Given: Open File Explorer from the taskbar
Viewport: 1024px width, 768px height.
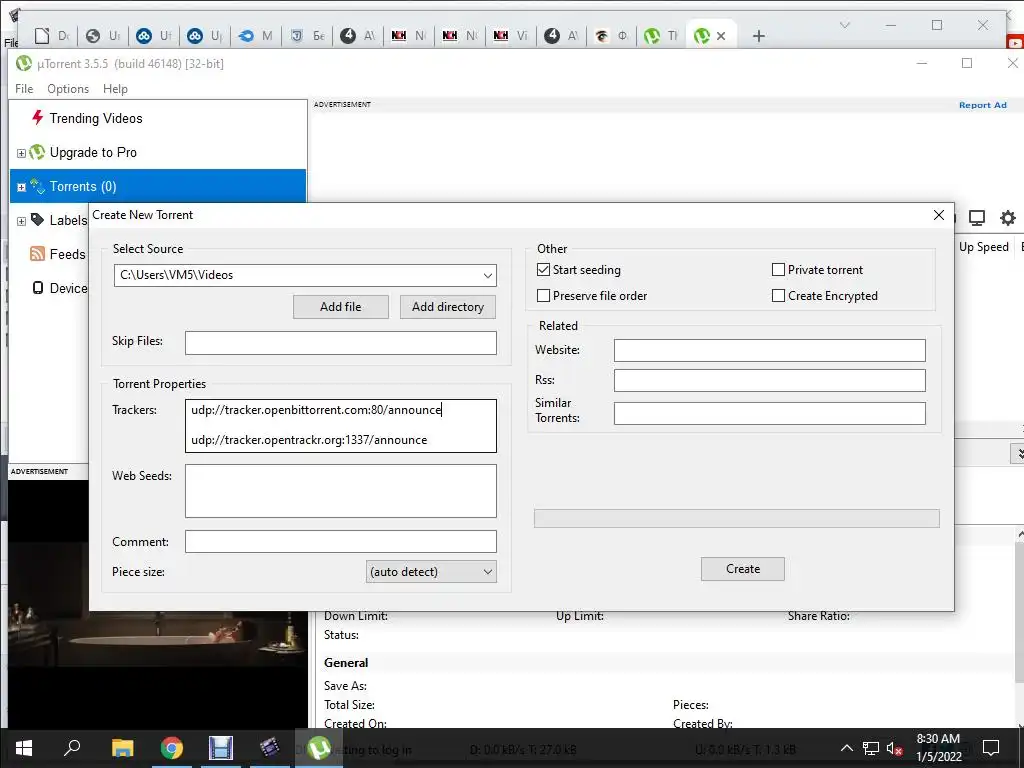Looking at the screenshot, I should (x=122, y=748).
